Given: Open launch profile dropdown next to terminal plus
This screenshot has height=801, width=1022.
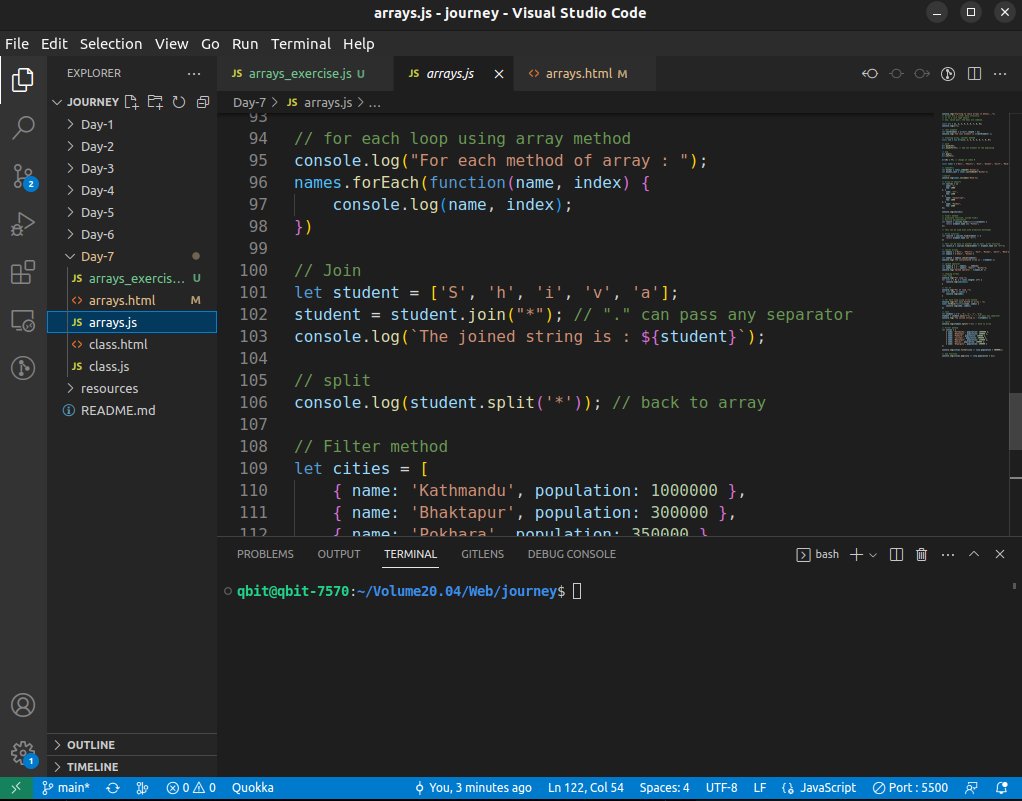Looking at the screenshot, I should [873, 555].
